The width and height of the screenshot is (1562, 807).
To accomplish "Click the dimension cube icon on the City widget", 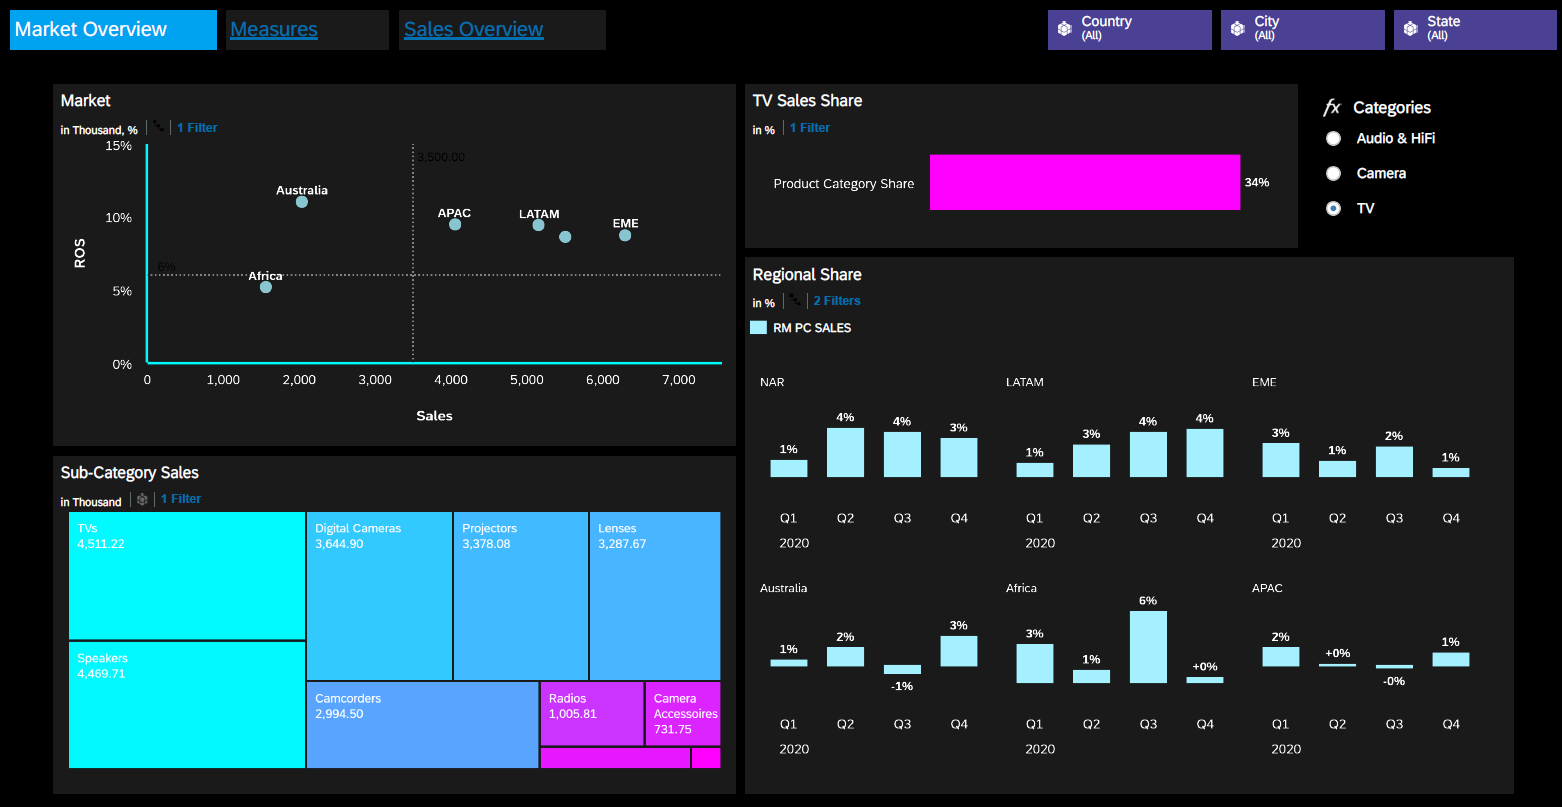I will coord(1237,29).
